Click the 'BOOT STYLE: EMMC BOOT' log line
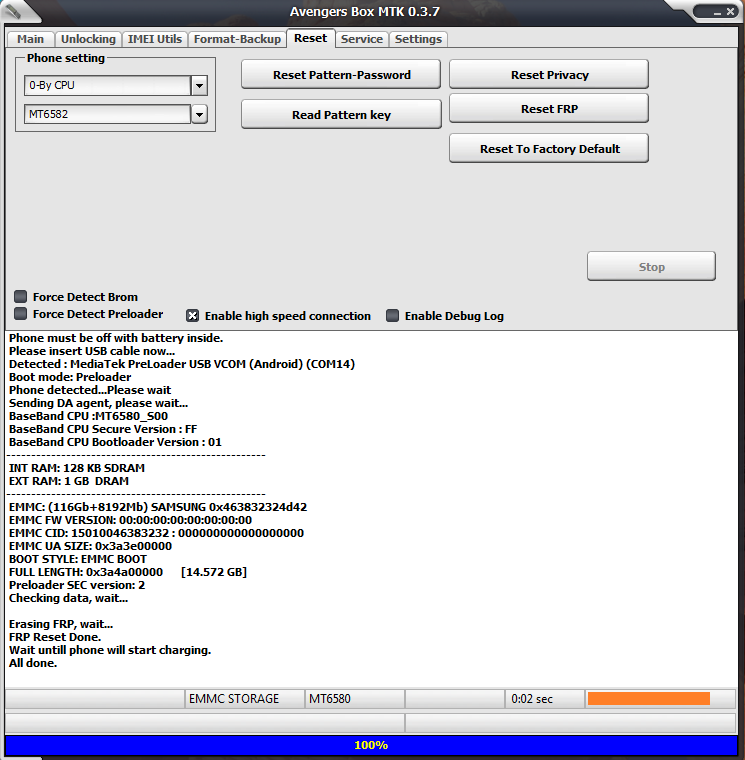 [78, 559]
